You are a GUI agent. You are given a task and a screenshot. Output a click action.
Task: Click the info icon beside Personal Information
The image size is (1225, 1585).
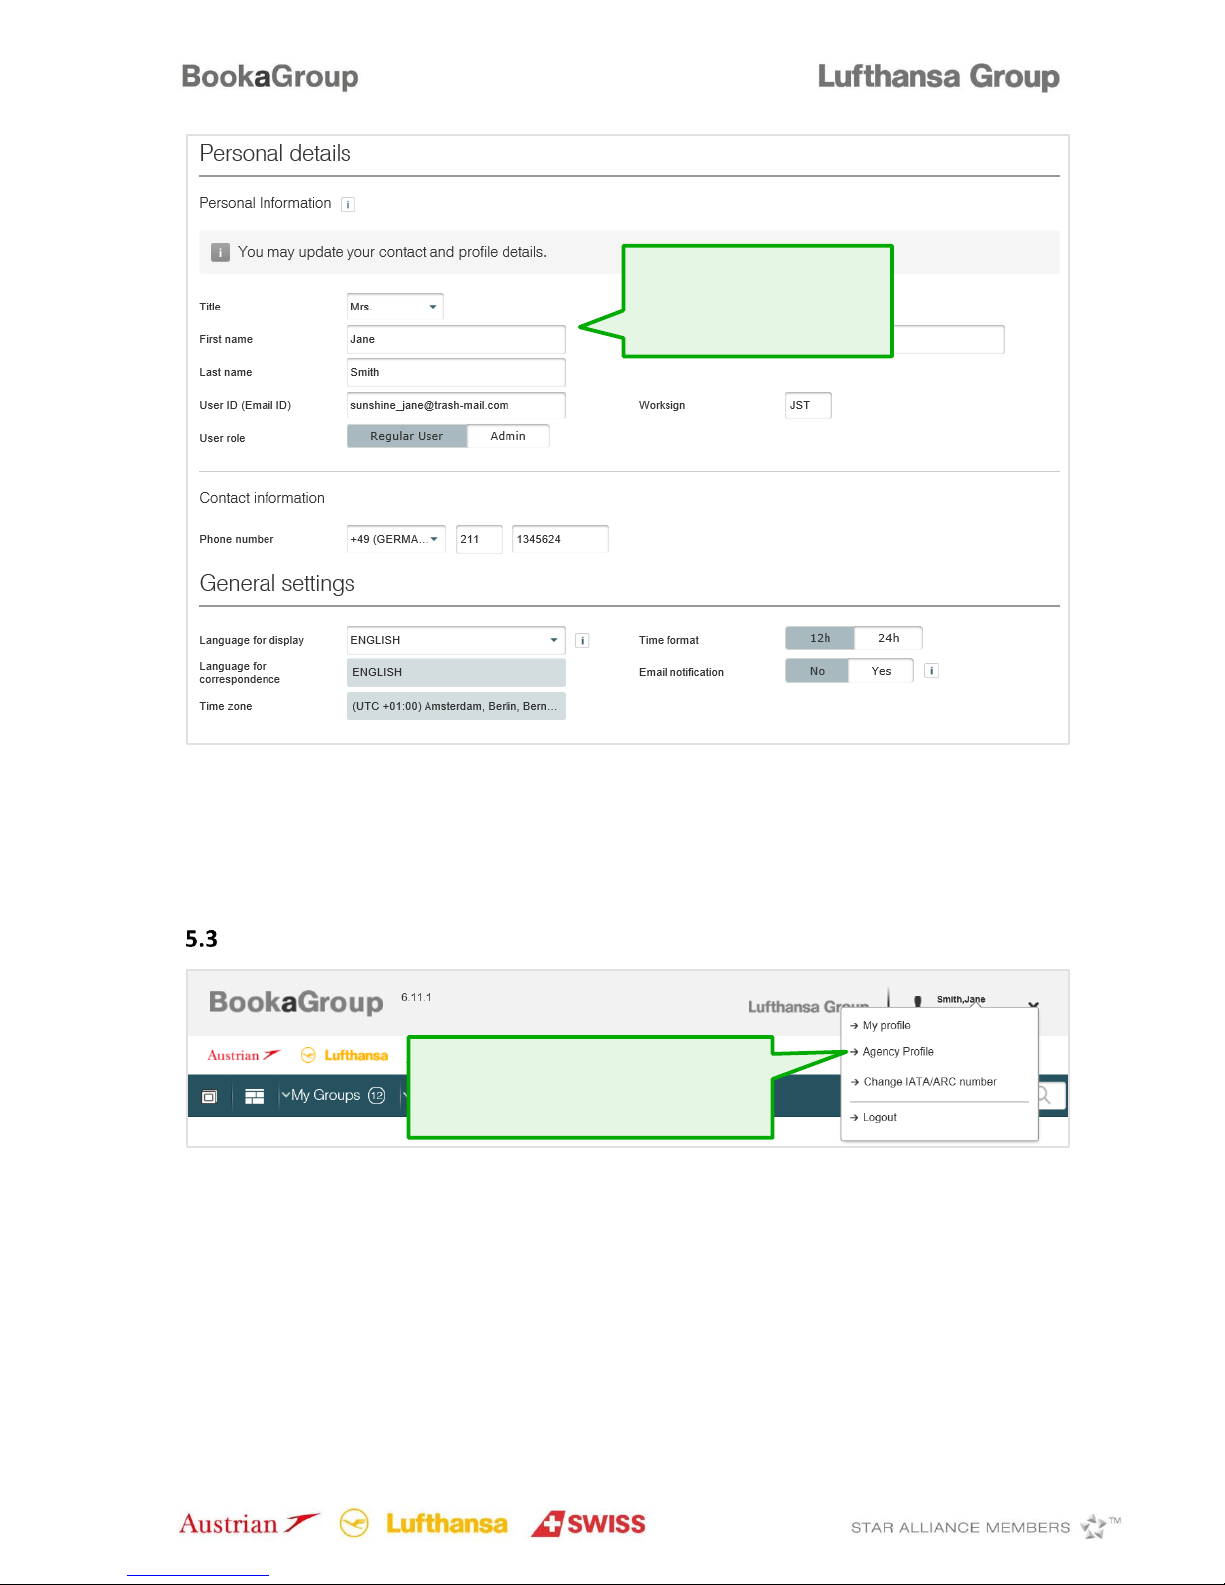click(x=348, y=204)
